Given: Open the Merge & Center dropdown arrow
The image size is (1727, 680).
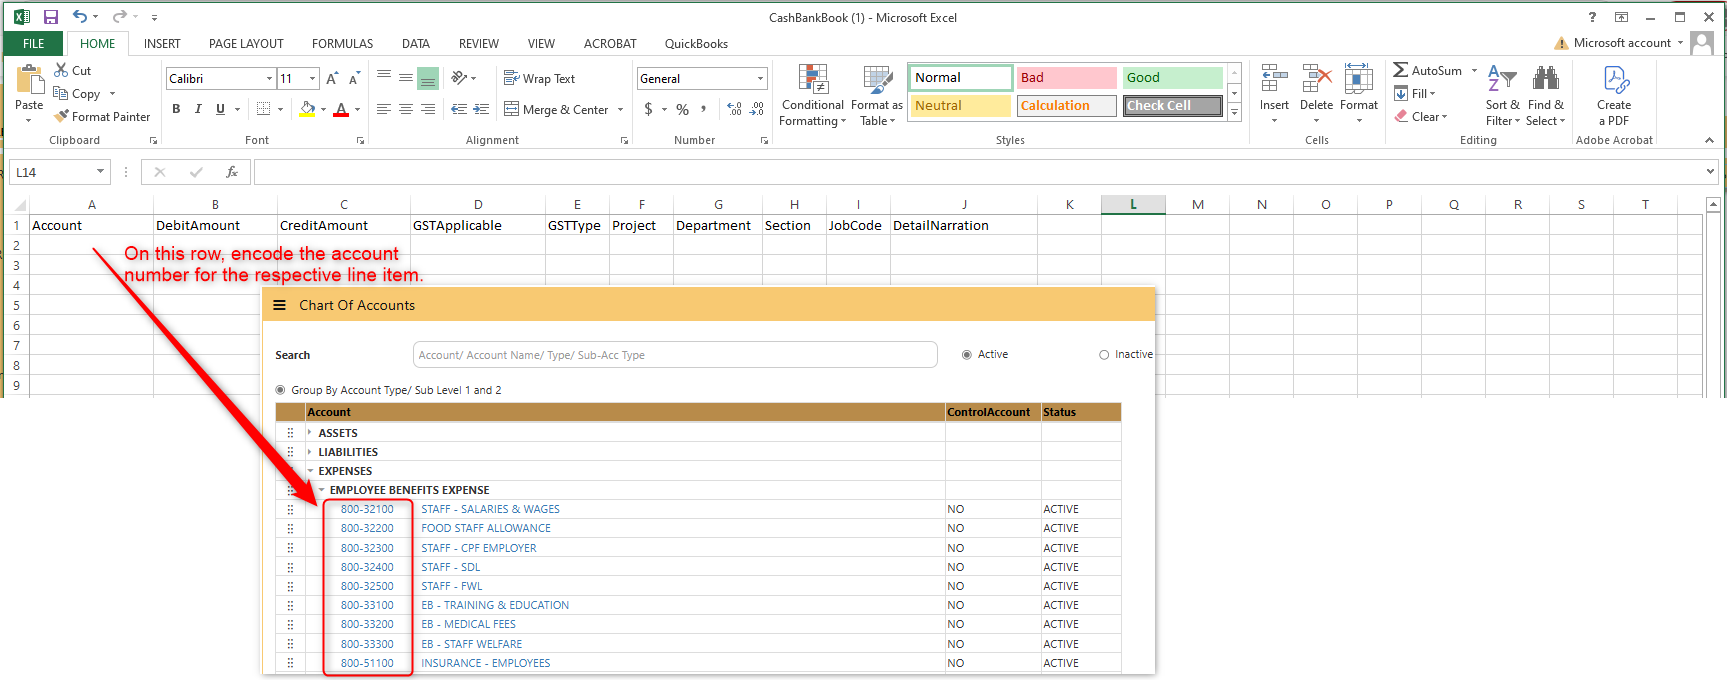Looking at the screenshot, I should click(x=621, y=110).
